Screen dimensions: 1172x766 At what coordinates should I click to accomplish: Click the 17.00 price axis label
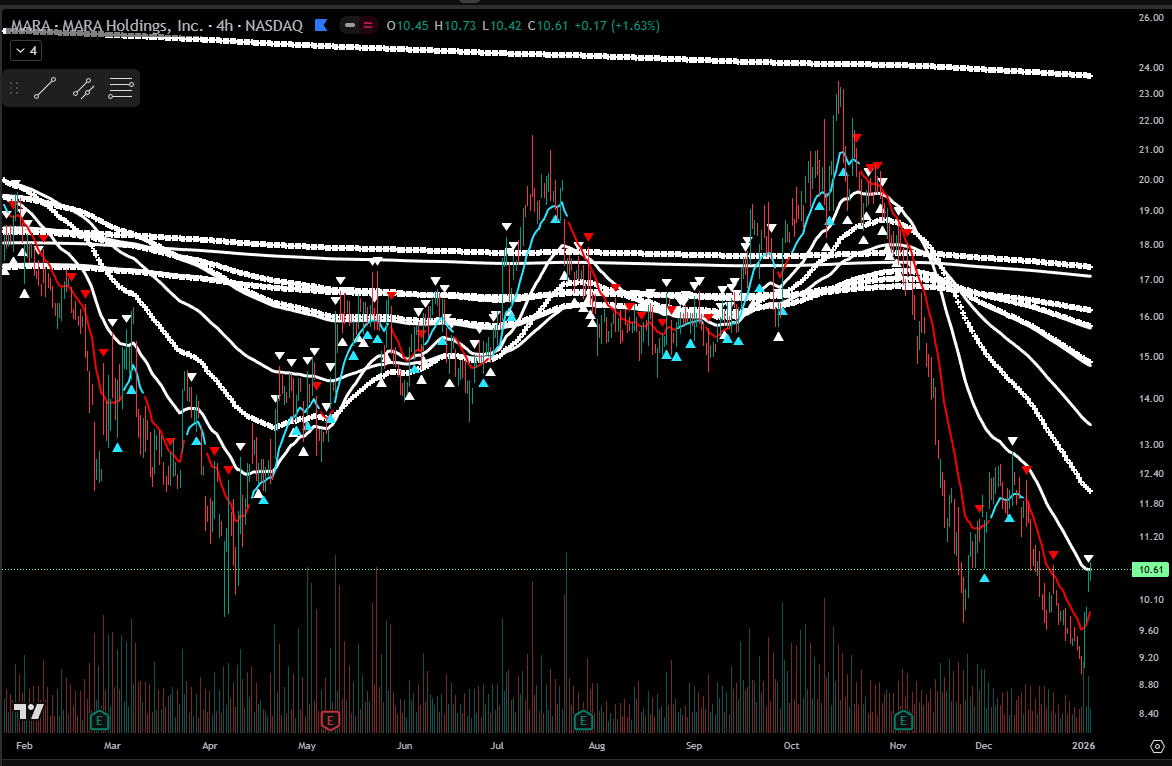point(1151,279)
